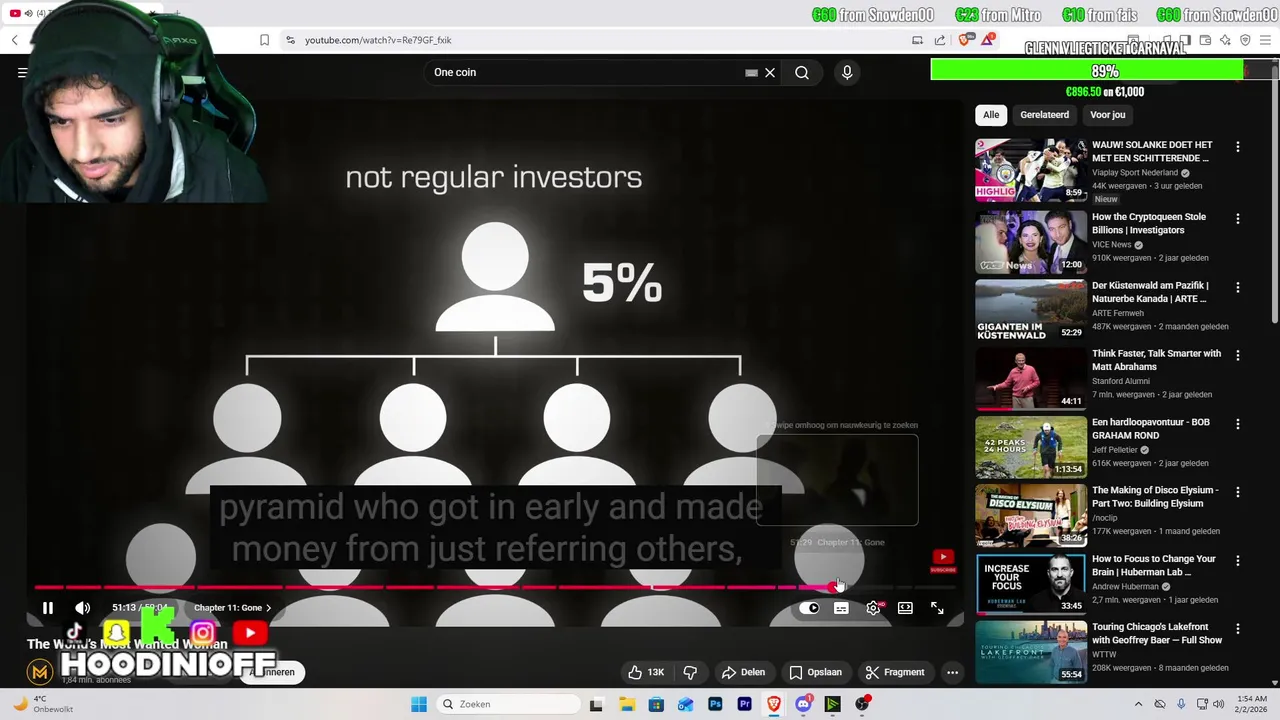The image size is (1280, 720).
Task: Open File Explorer from the taskbar
Action: pyautogui.click(x=626, y=704)
